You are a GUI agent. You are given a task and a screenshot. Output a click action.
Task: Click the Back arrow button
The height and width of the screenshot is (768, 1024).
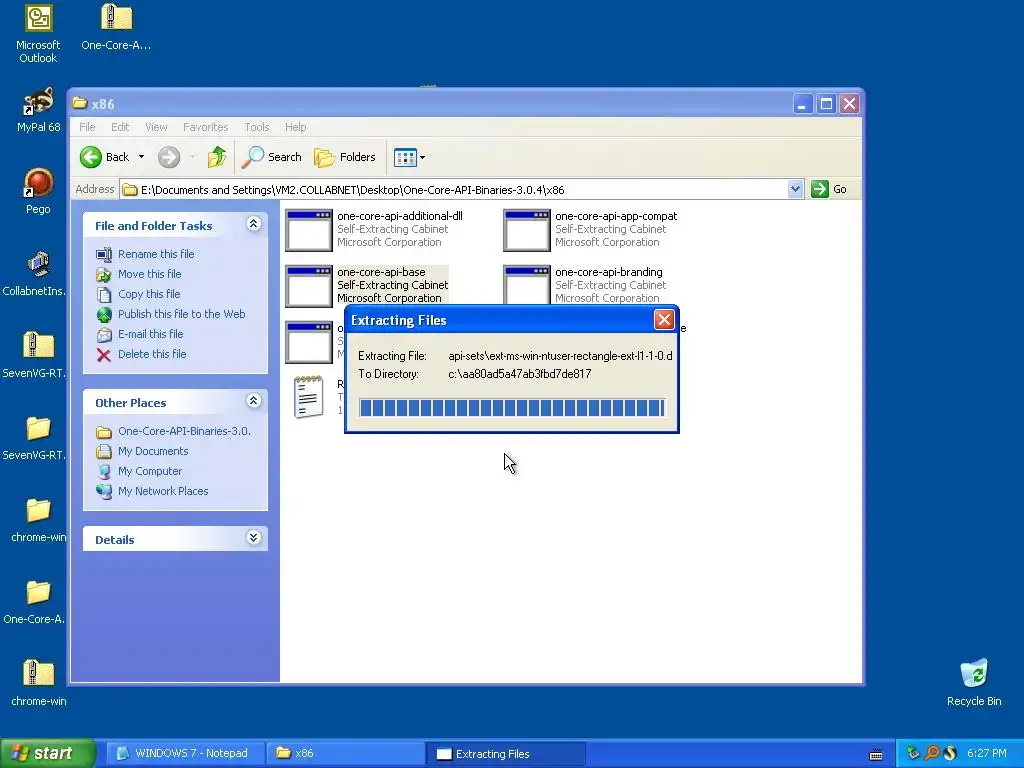[105, 157]
